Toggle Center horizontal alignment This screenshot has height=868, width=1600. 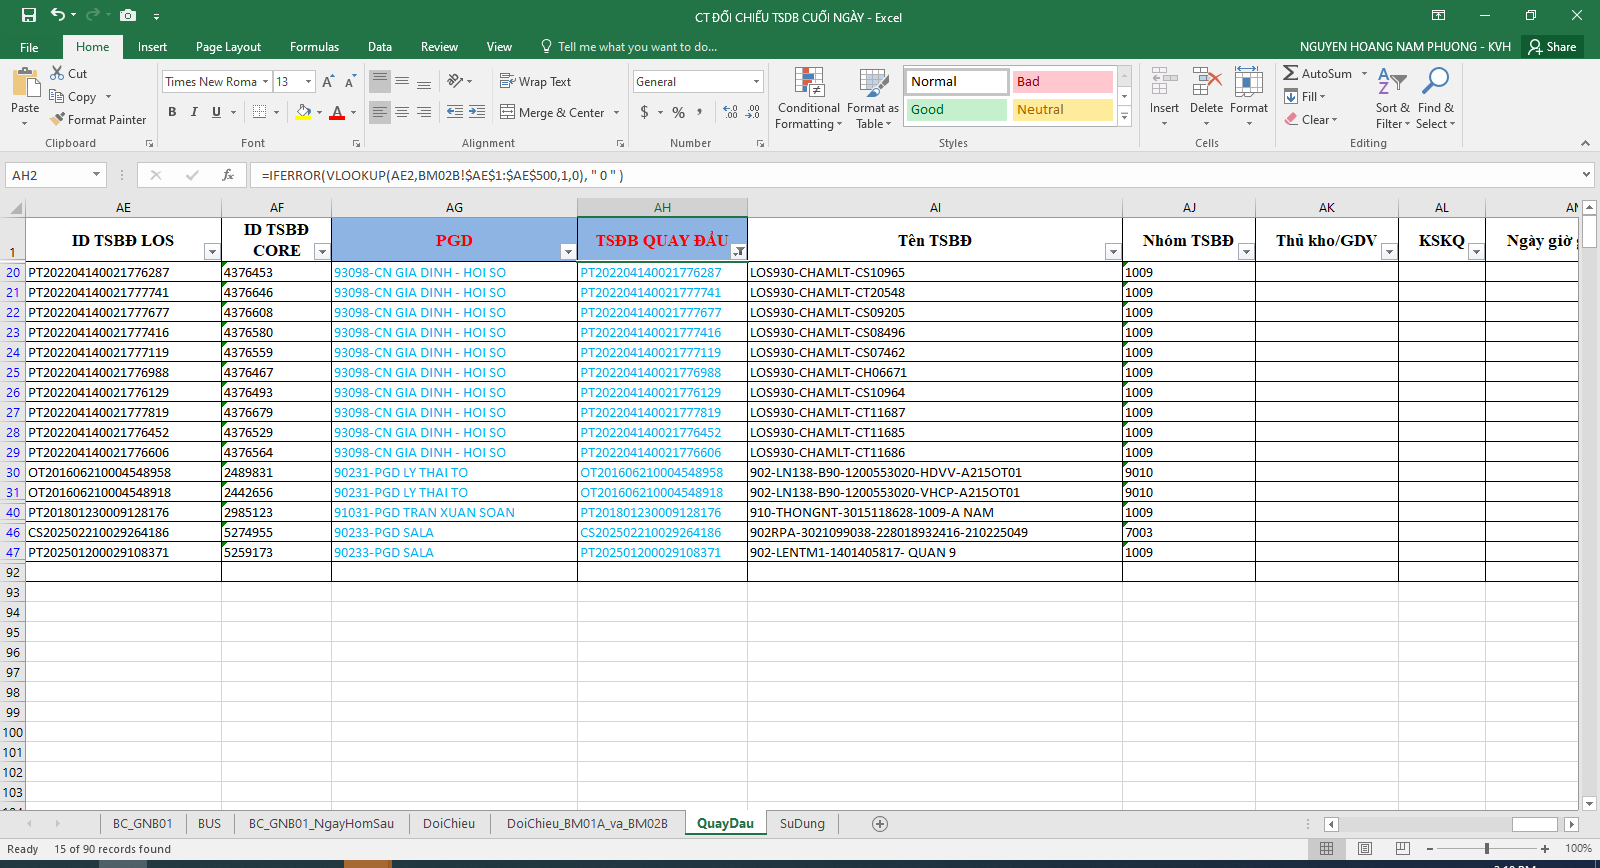(x=402, y=112)
